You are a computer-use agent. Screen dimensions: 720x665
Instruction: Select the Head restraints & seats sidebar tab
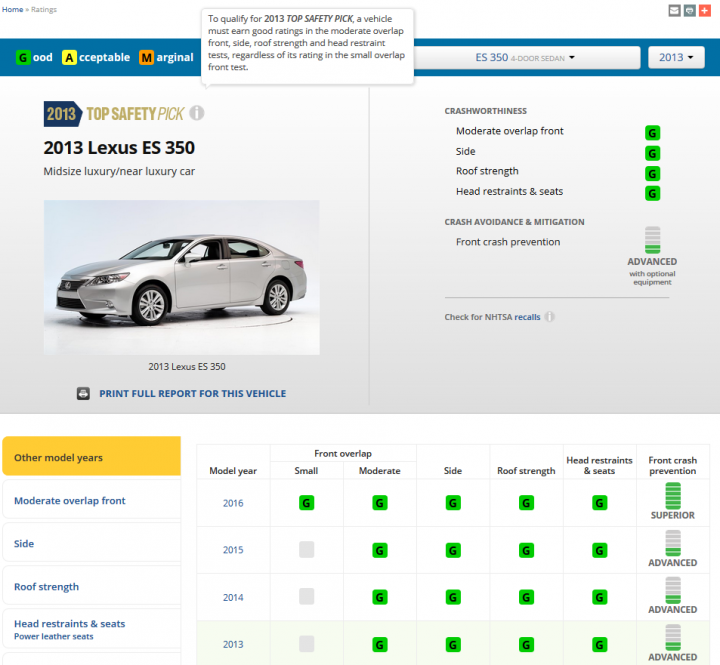click(92, 629)
